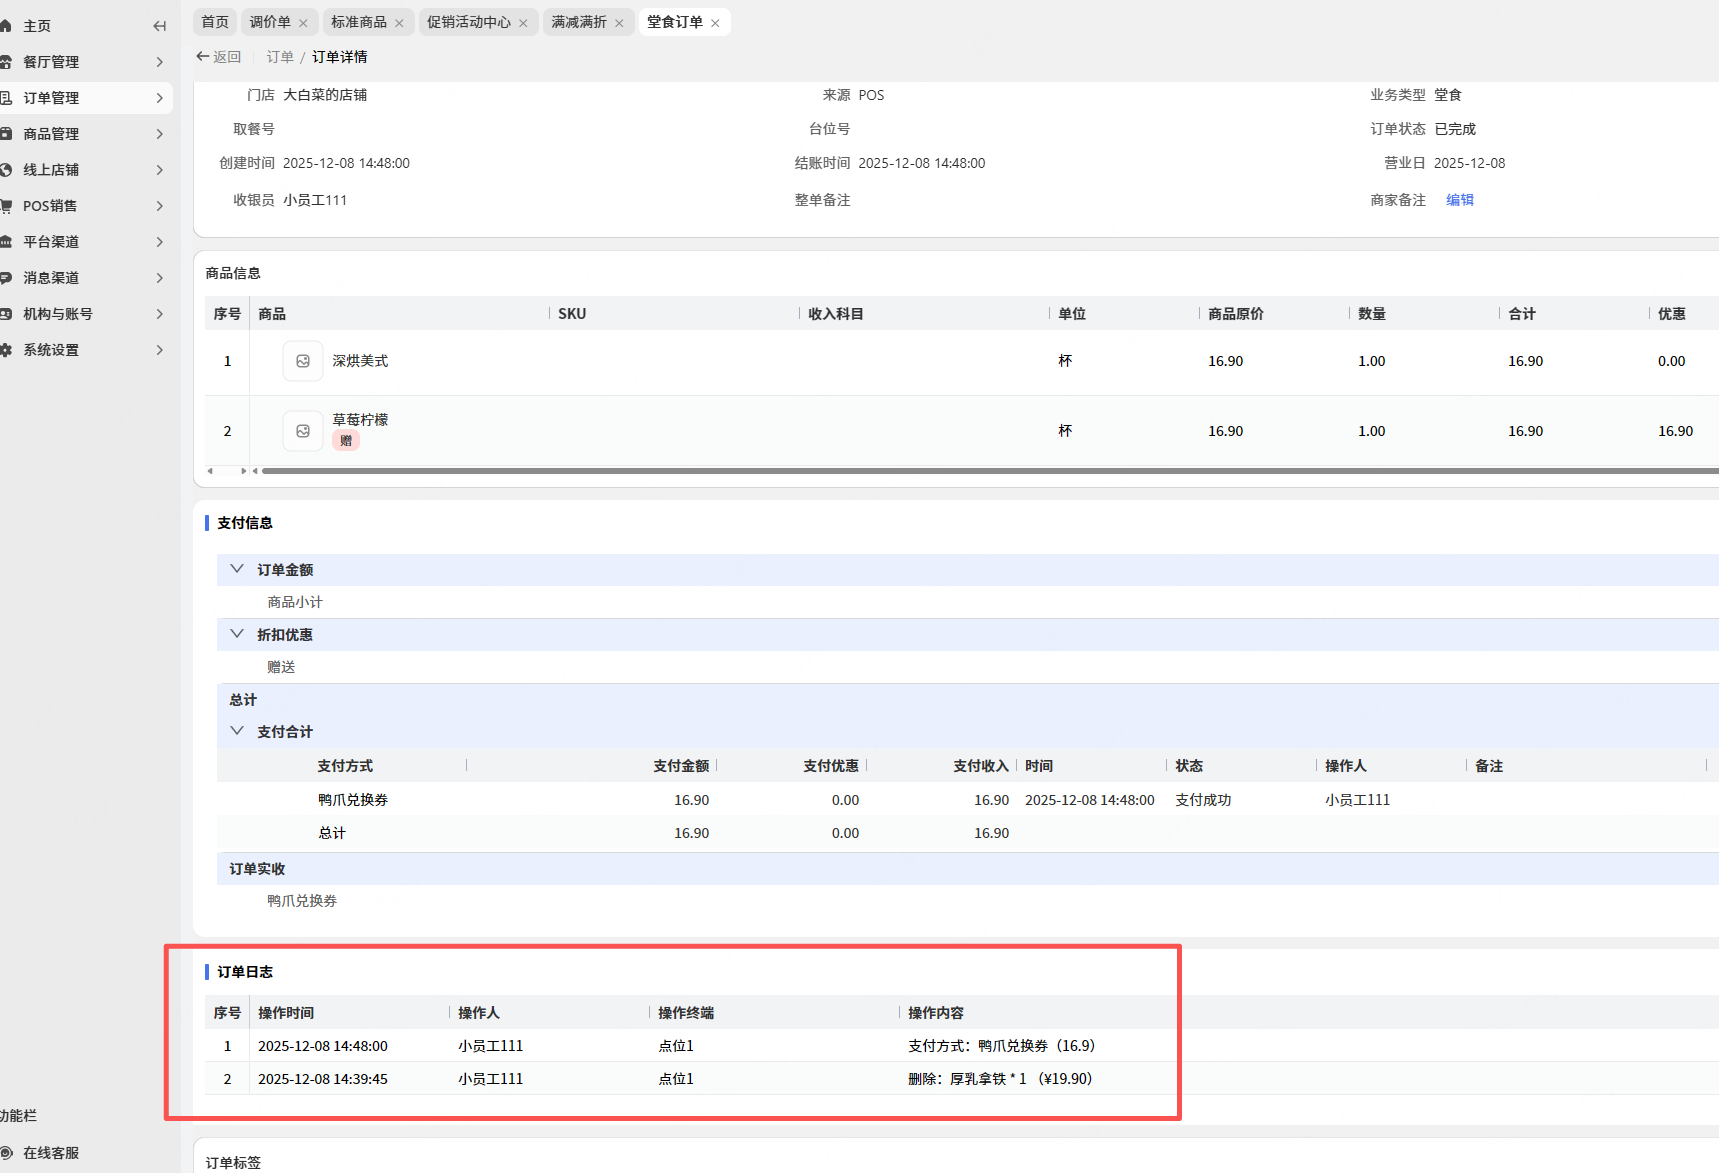This screenshot has height=1173, width=1719.
Task: Click the 草莓柠檬 product image placeholder
Action: coord(302,431)
